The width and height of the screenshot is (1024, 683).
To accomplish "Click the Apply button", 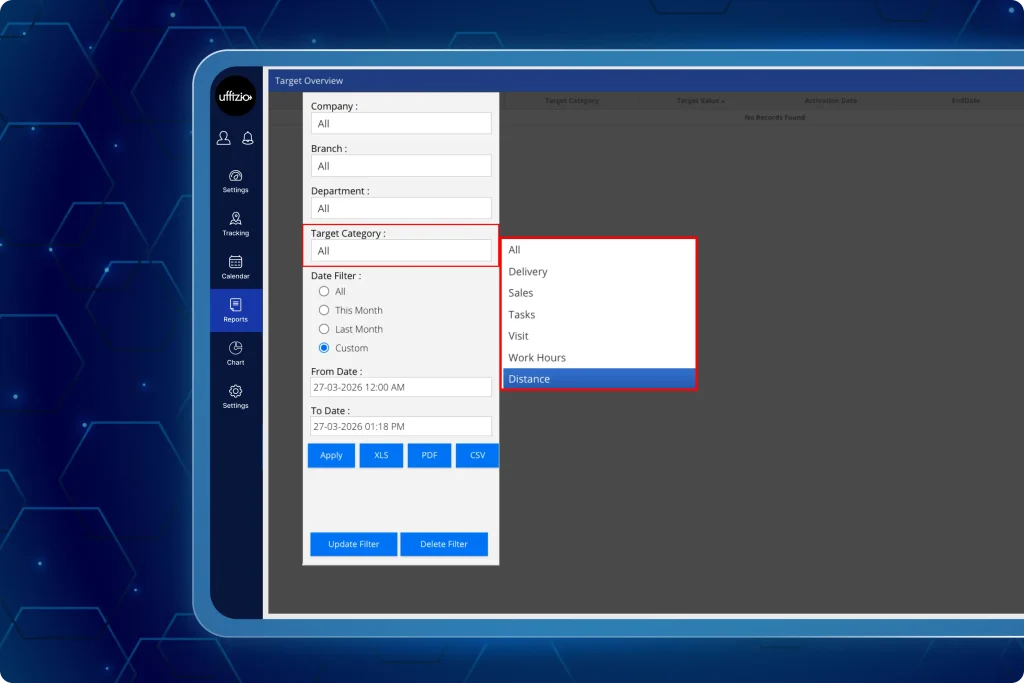I will pyautogui.click(x=331, y=455).
